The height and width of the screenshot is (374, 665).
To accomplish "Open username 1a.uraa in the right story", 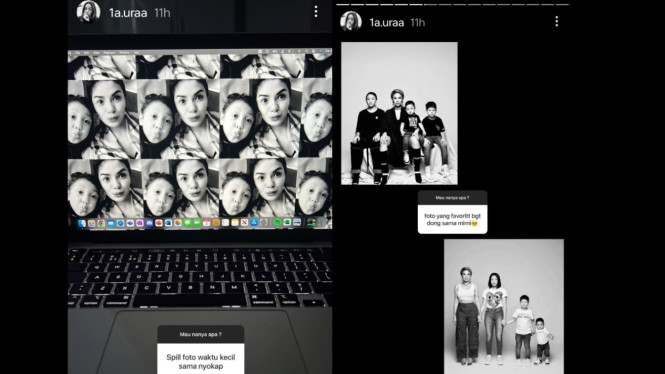I will (x=386, y=22).
